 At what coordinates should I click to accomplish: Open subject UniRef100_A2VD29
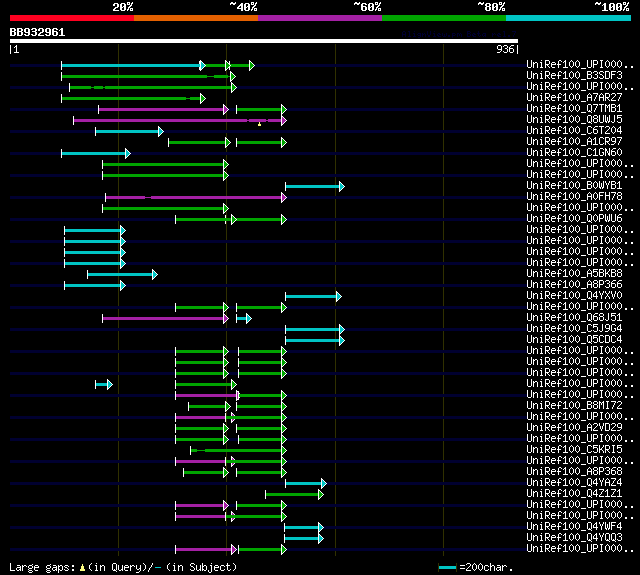click(x=574, y=428)
